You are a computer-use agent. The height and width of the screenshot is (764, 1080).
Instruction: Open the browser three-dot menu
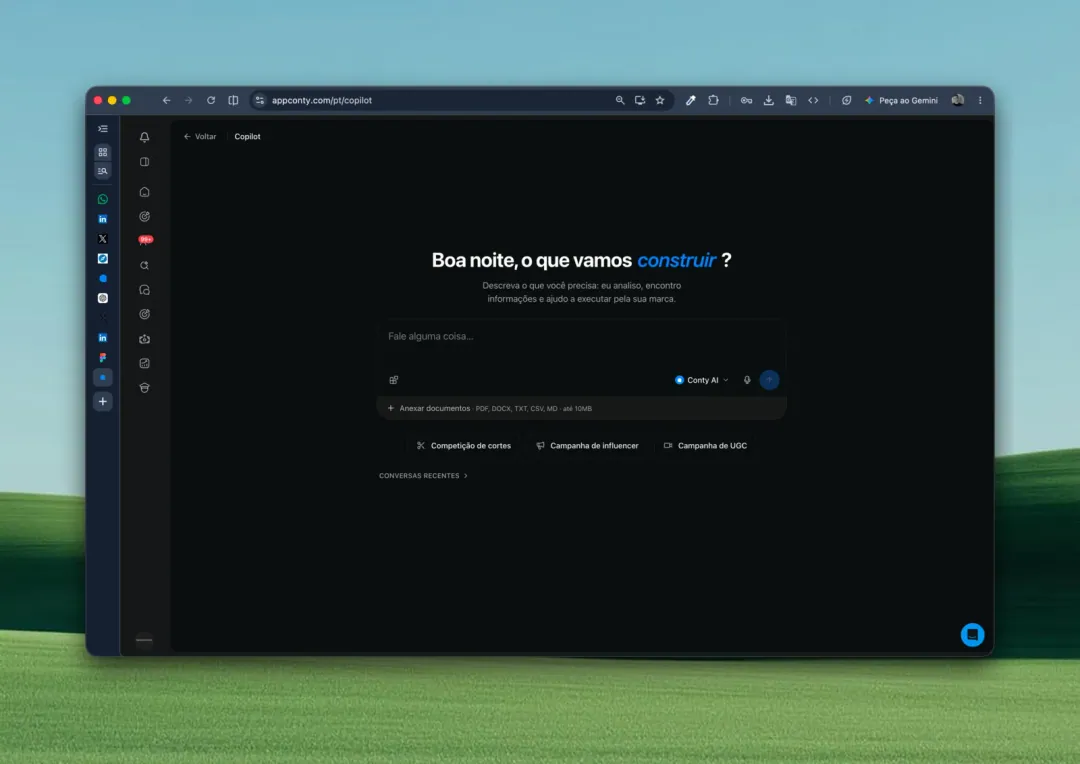click(x=980, y=101)
